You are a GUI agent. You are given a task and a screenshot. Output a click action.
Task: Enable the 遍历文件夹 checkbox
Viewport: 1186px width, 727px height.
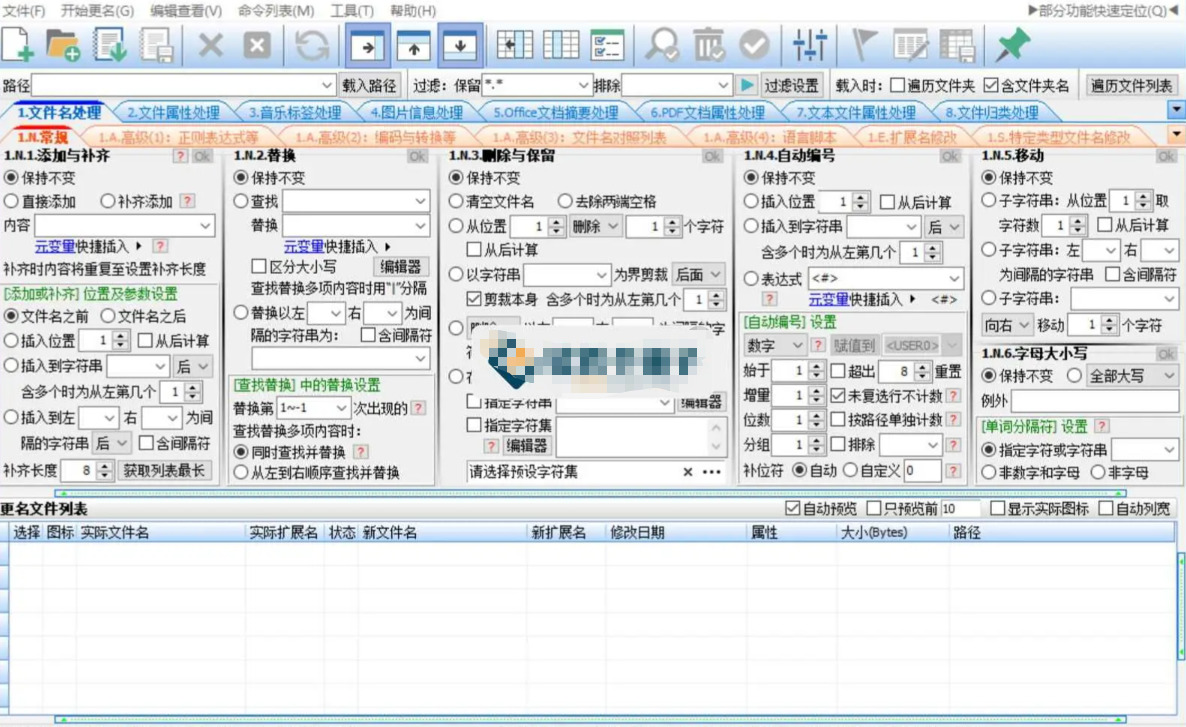tap(897, 85)
